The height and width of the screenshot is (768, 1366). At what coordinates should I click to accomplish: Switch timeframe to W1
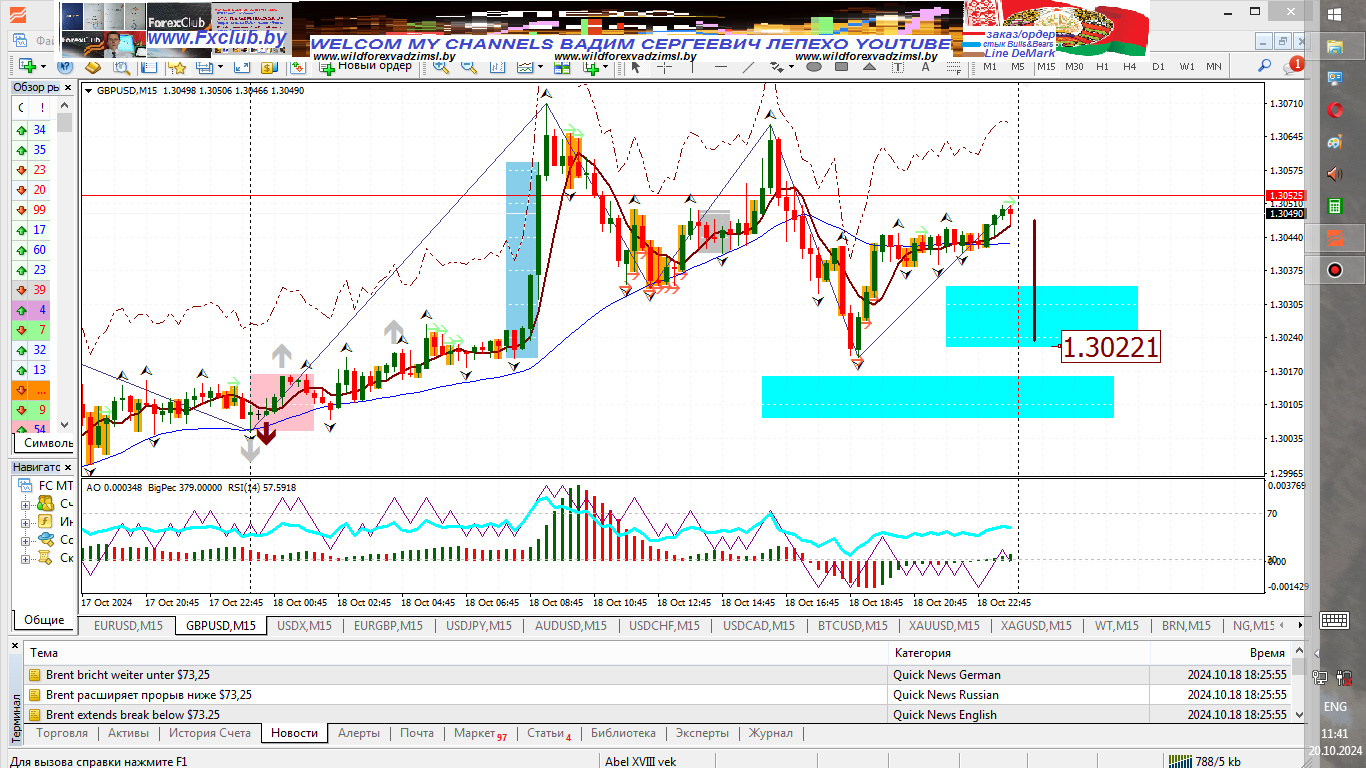point(1186,66)
